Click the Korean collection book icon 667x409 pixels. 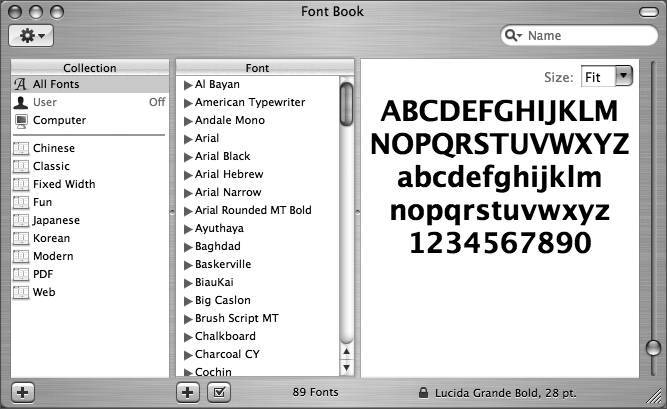tap(21, 238)
